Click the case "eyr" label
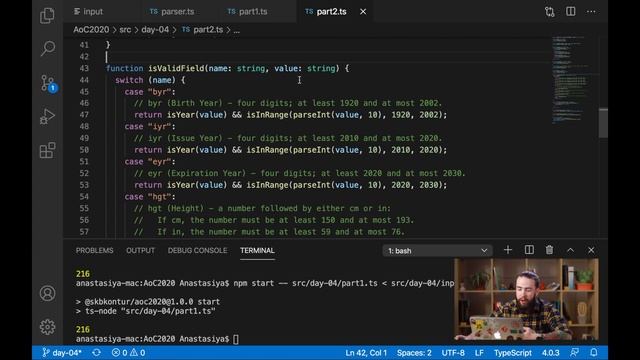Viewport: 640px width, 360px height. pos(150,162)
